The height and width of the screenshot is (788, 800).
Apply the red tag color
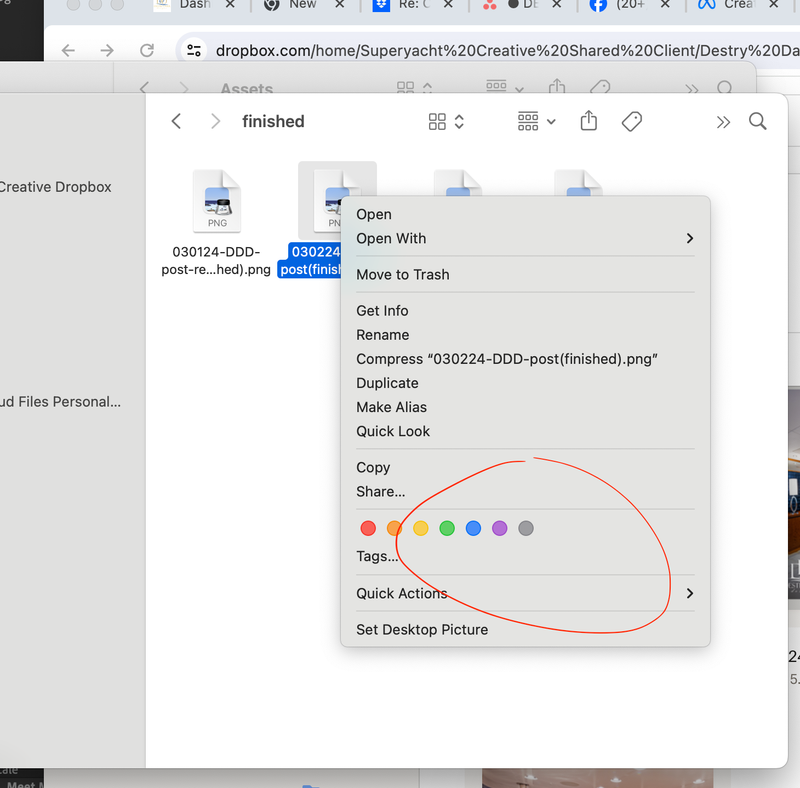(368, 528)
